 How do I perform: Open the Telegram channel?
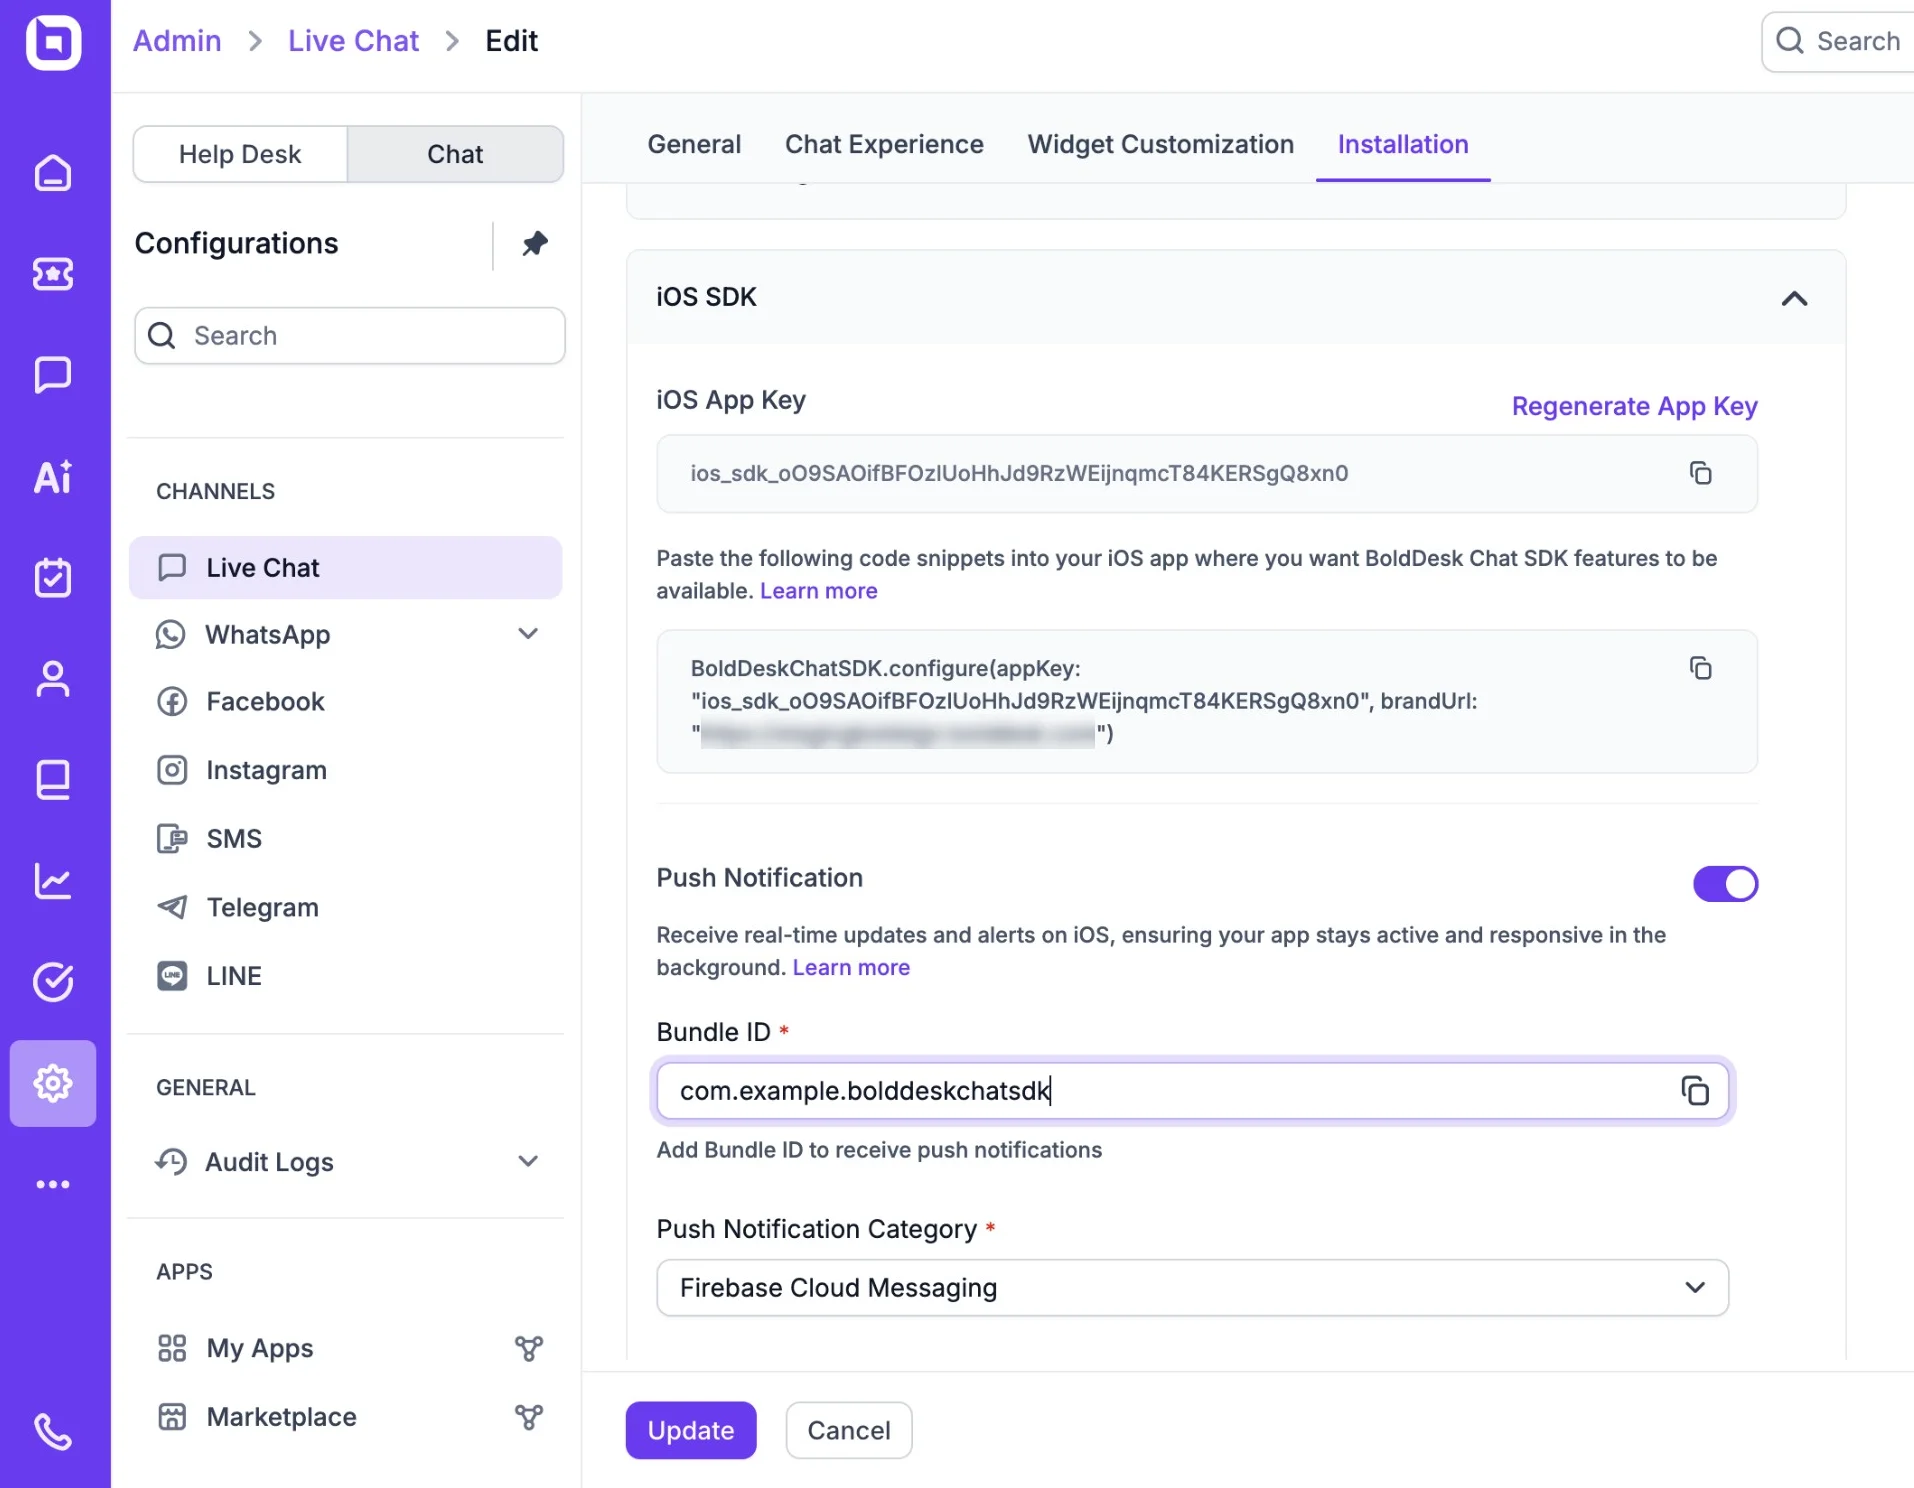[x=262, y=908]
